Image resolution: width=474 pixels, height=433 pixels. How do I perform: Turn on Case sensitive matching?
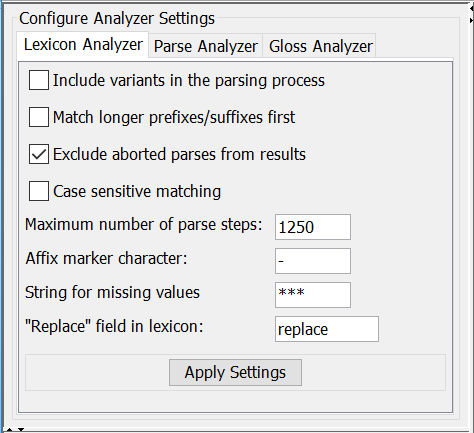pos(39,191)
